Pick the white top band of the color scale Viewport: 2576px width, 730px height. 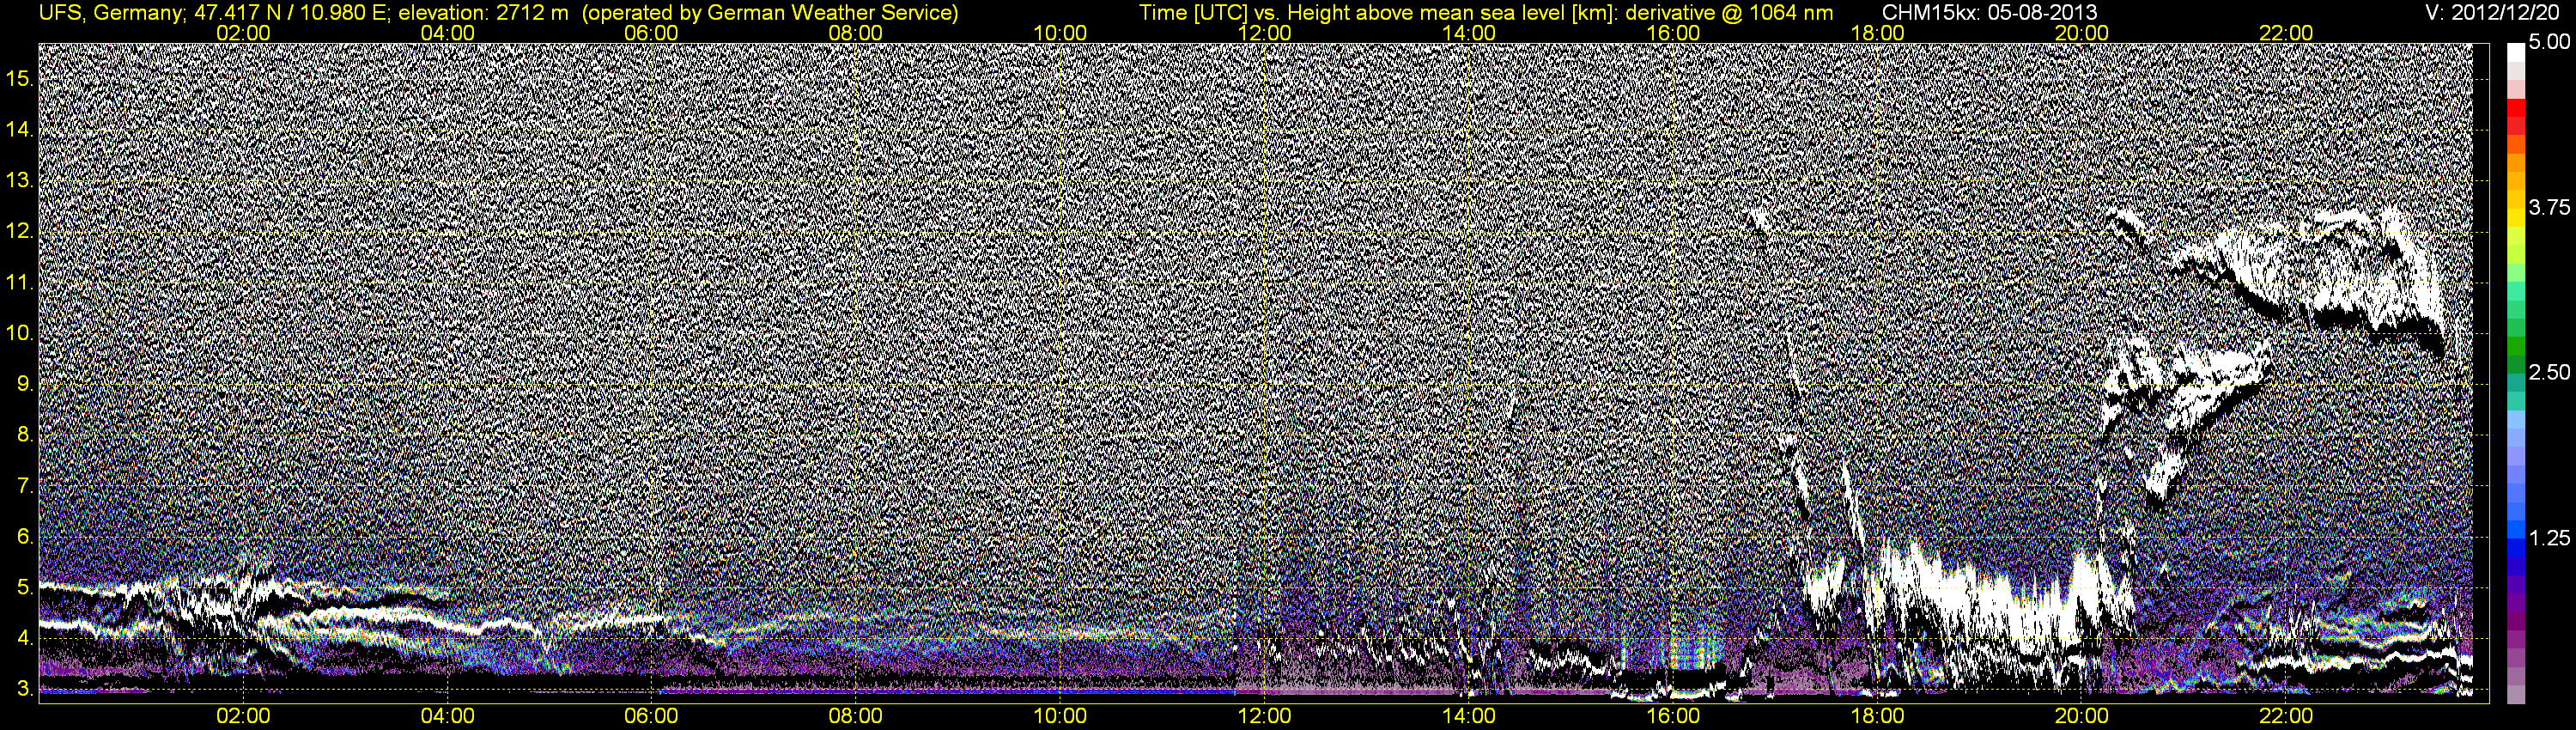[x=2516, y=52]
